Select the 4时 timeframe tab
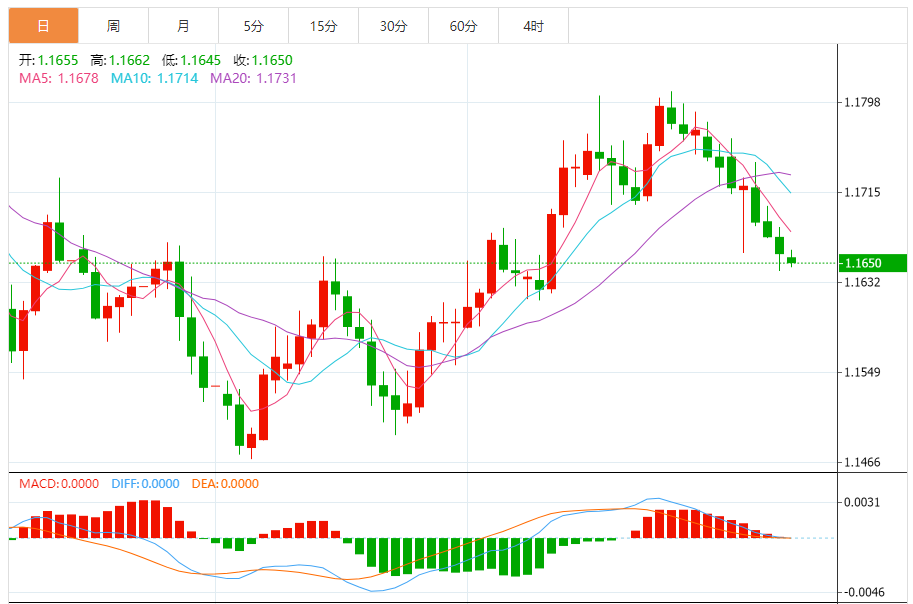The height and width of the screenshot is (604, 913). pyautogui.click(x=533, y=26)
